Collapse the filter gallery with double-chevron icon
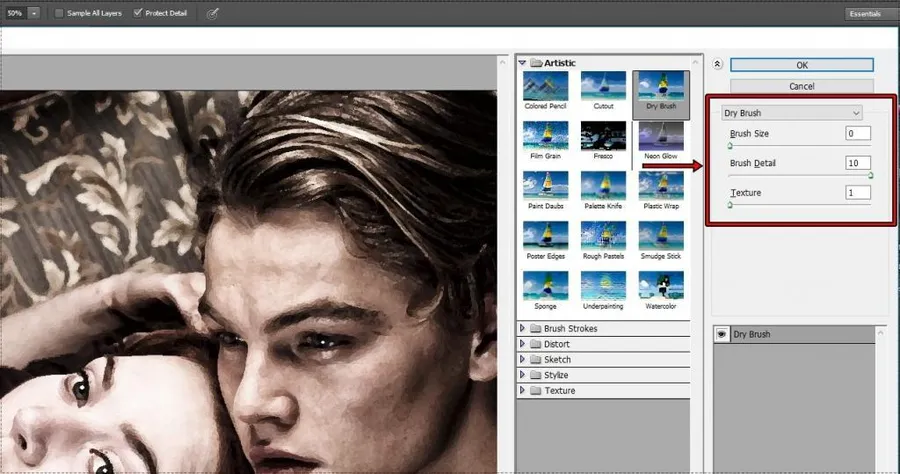The image size is (900, 474). point(717,64)
